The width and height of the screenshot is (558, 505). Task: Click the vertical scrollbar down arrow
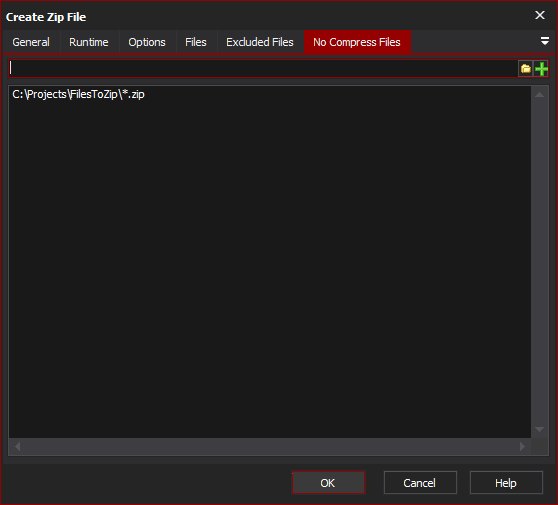pos(539,429)
